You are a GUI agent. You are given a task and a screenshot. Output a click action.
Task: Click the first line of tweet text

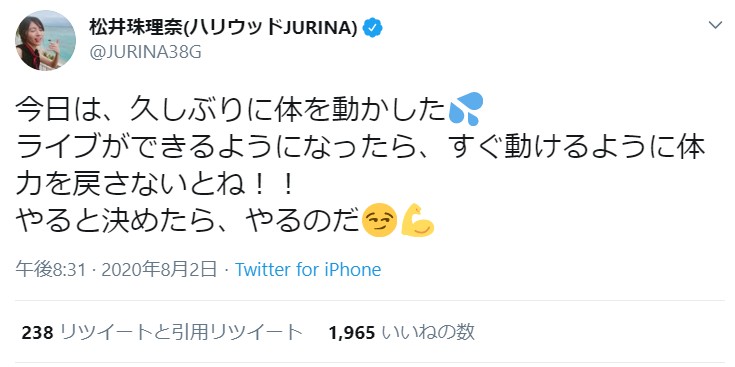[x=249, y=110]
